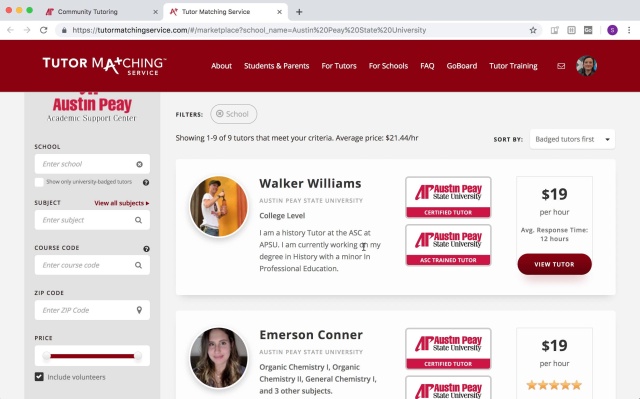Screen dimensions: 640x399
Task: Click the ZIP code location pin icon
Action: pyautogui.click(x=139, y=310)
